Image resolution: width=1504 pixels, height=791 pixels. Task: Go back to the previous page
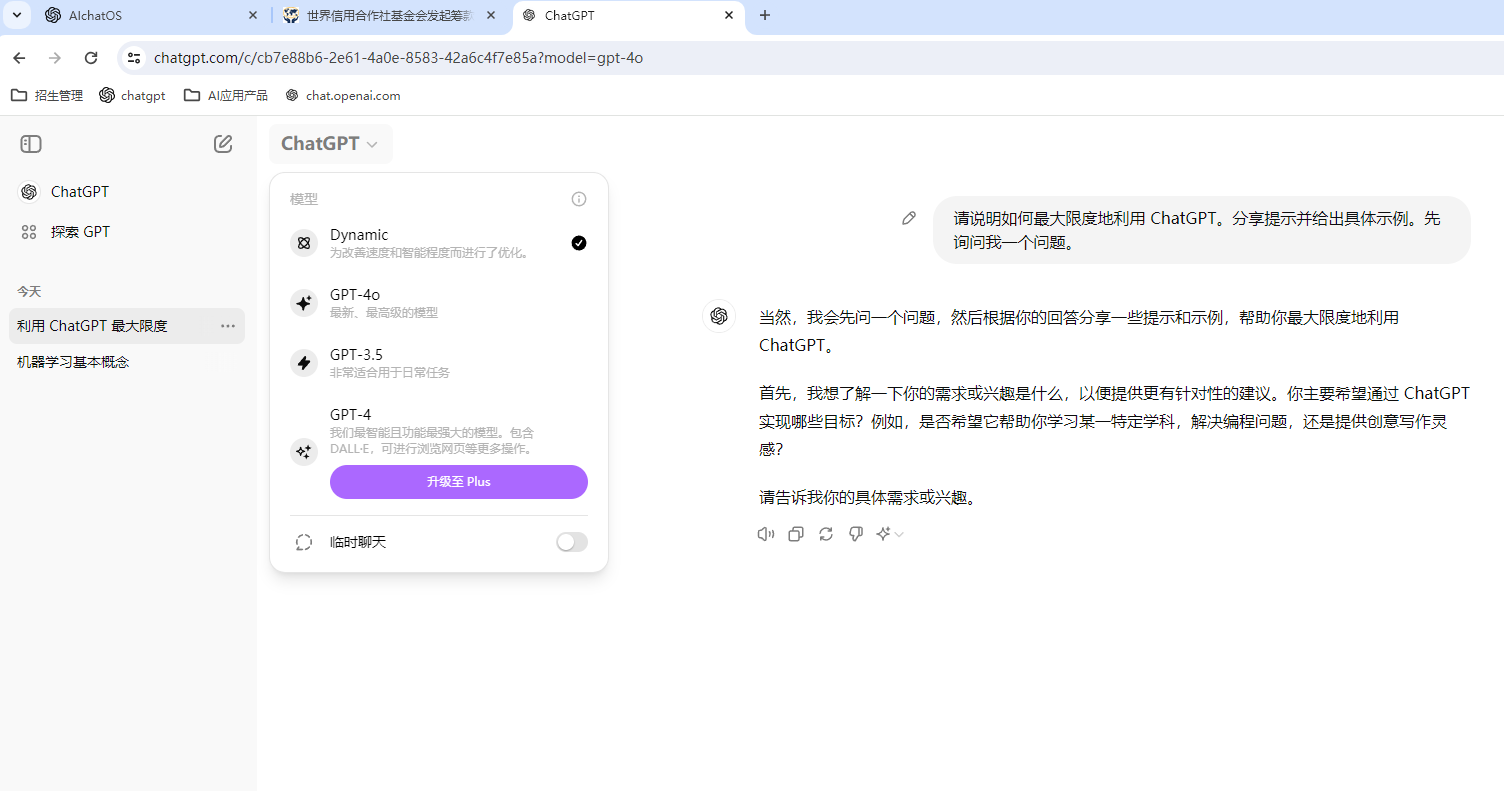(x=19, y=58)
